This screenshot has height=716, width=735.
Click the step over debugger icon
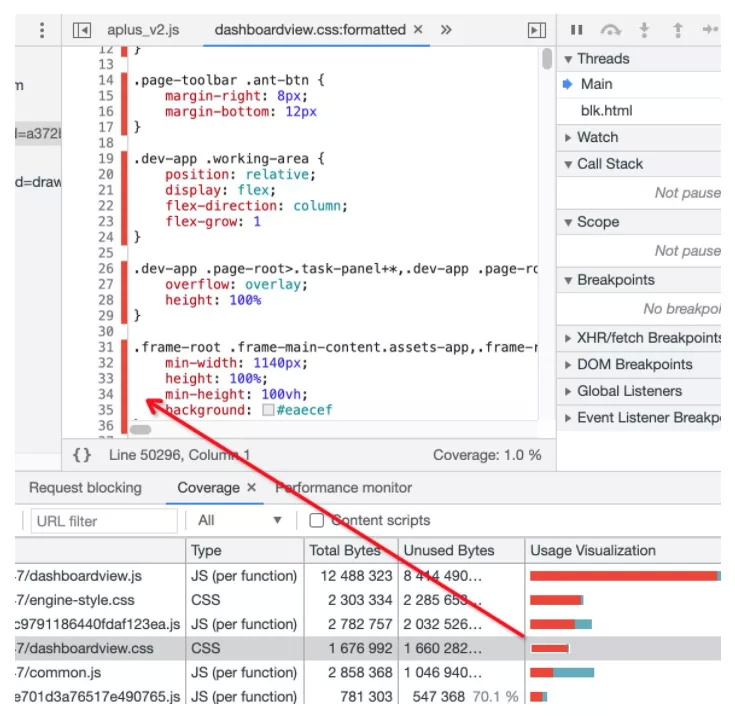coord(609,30)
